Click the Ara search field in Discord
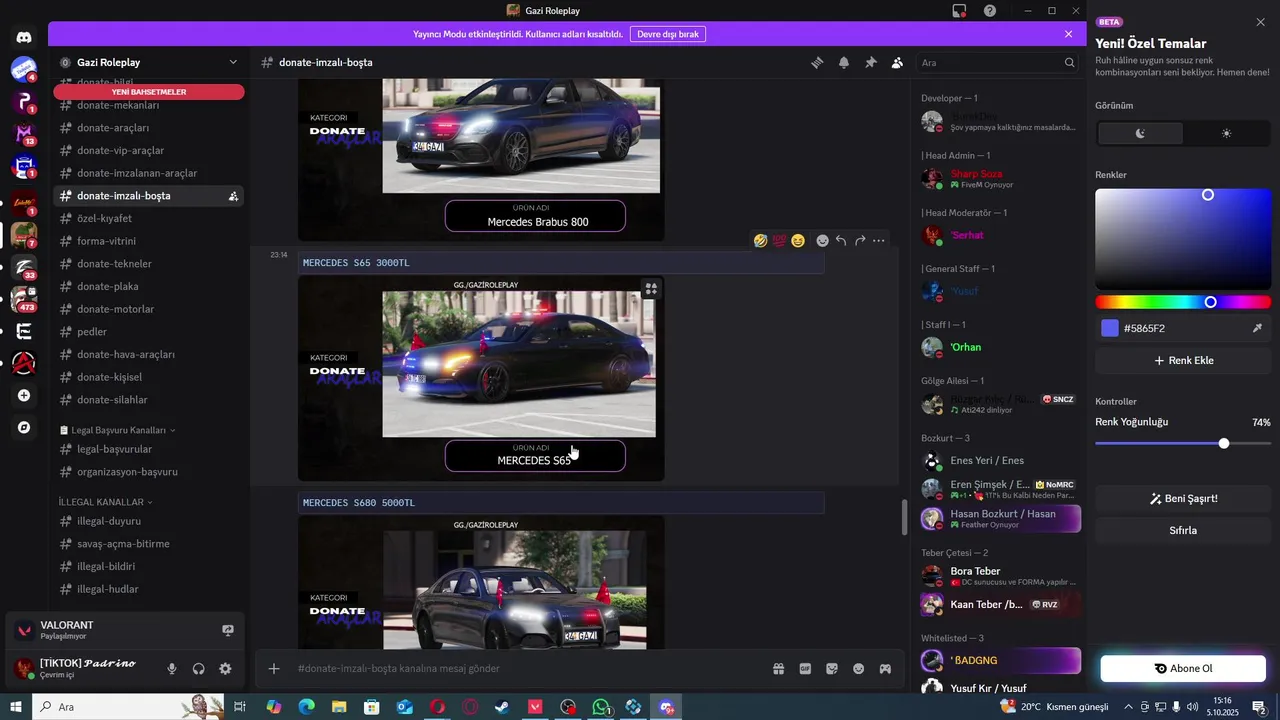The height and width of the screenshot is (720, 1280). (998, 62)
